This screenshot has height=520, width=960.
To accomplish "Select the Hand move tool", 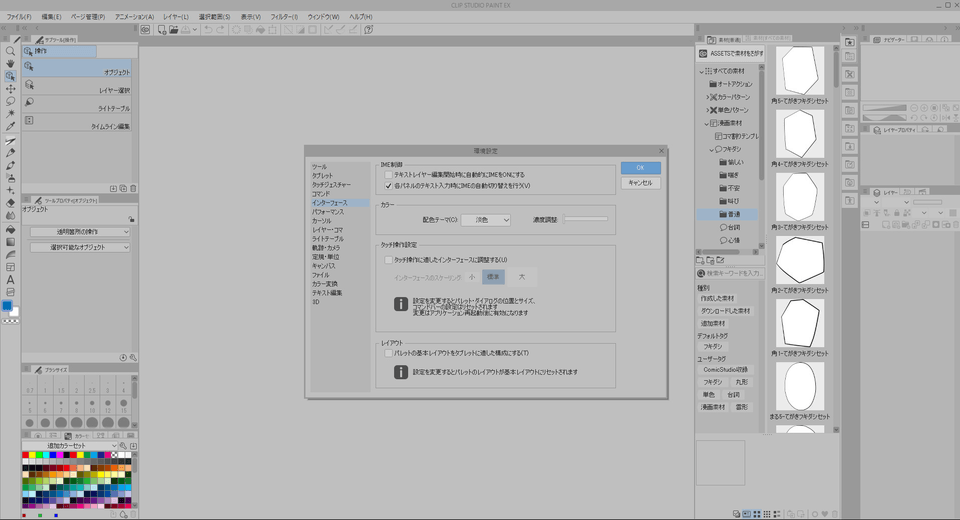I will [10, 63].
